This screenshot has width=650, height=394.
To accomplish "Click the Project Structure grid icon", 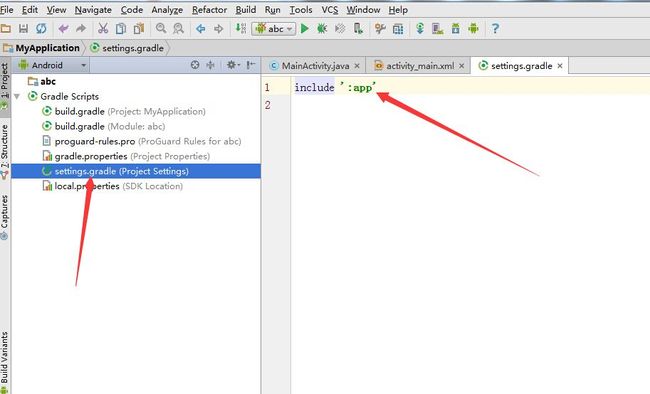I will pos(398,29).
